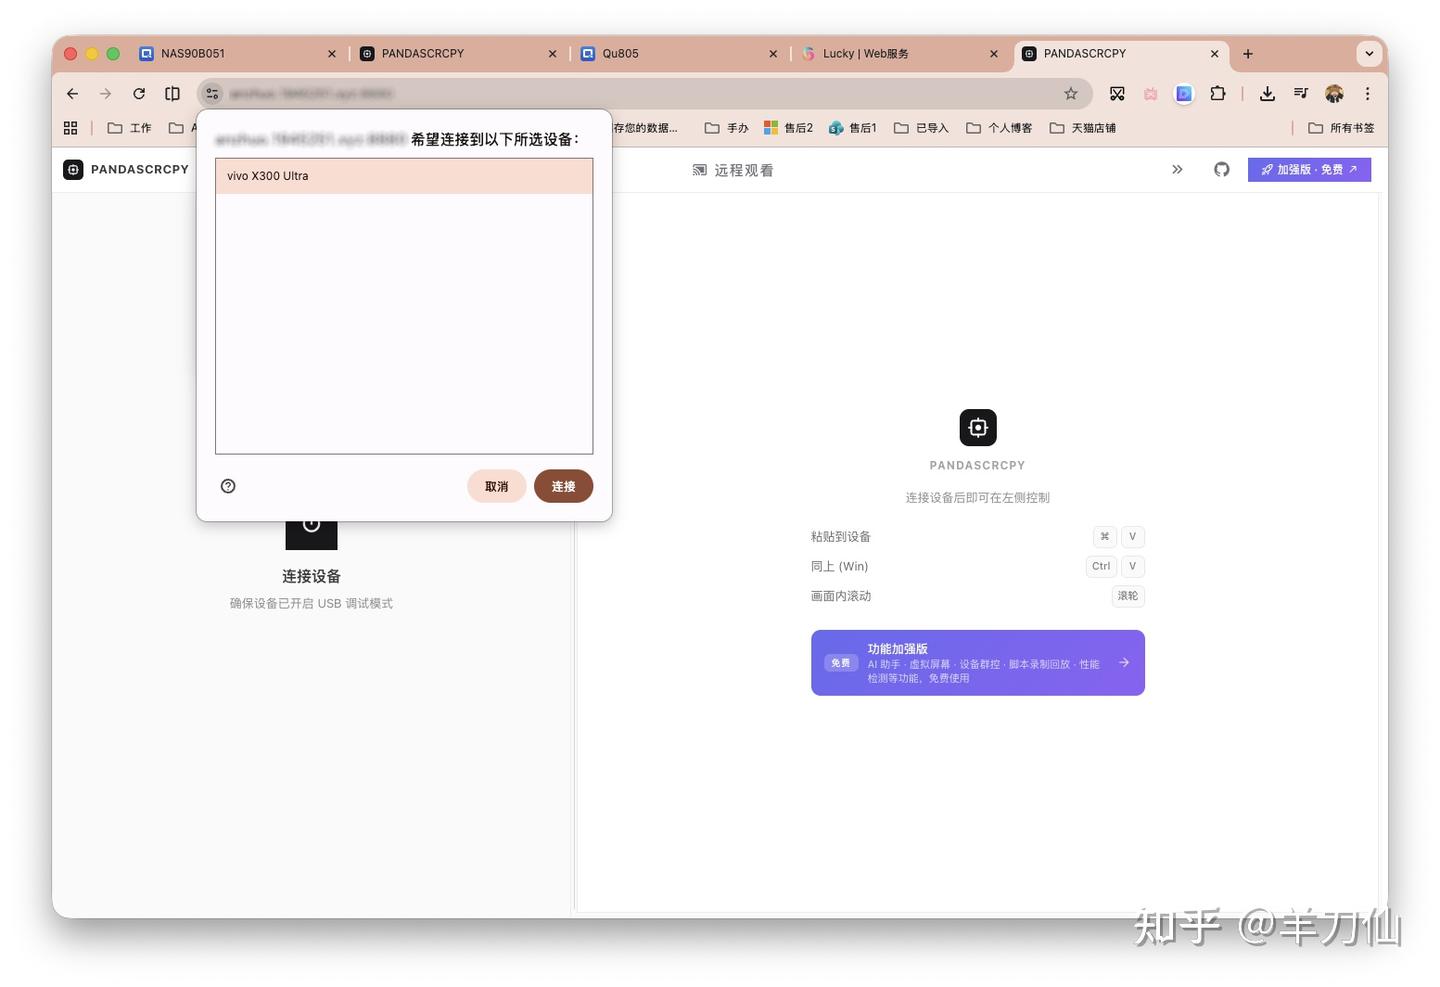Open the Extensions puzzle piece icon
Screen dimensions: 1440x987
click(1217, 94)
